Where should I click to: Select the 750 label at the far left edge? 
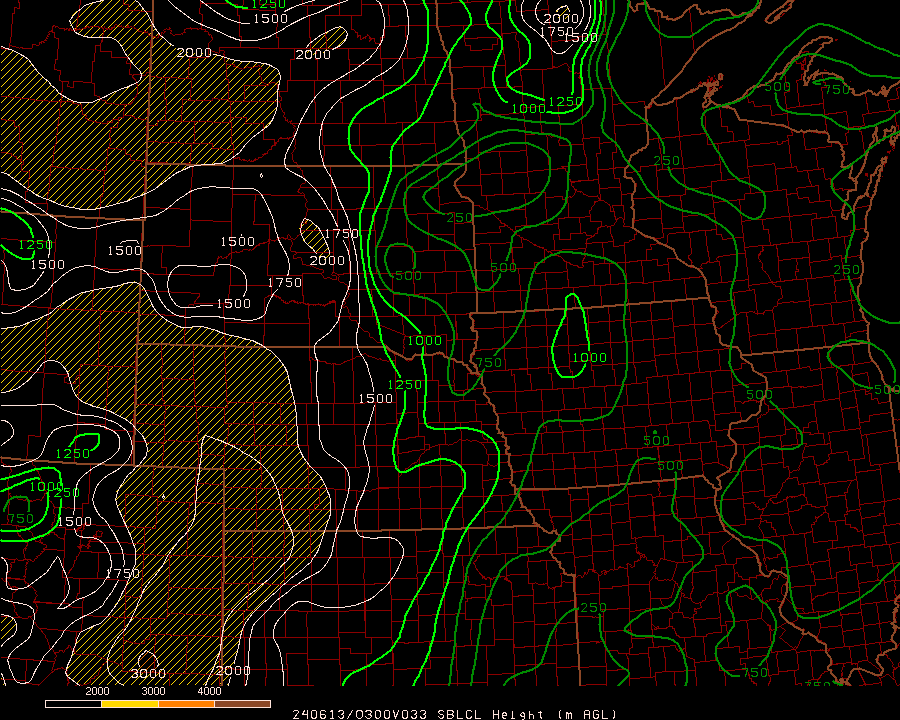click(19, 518)
